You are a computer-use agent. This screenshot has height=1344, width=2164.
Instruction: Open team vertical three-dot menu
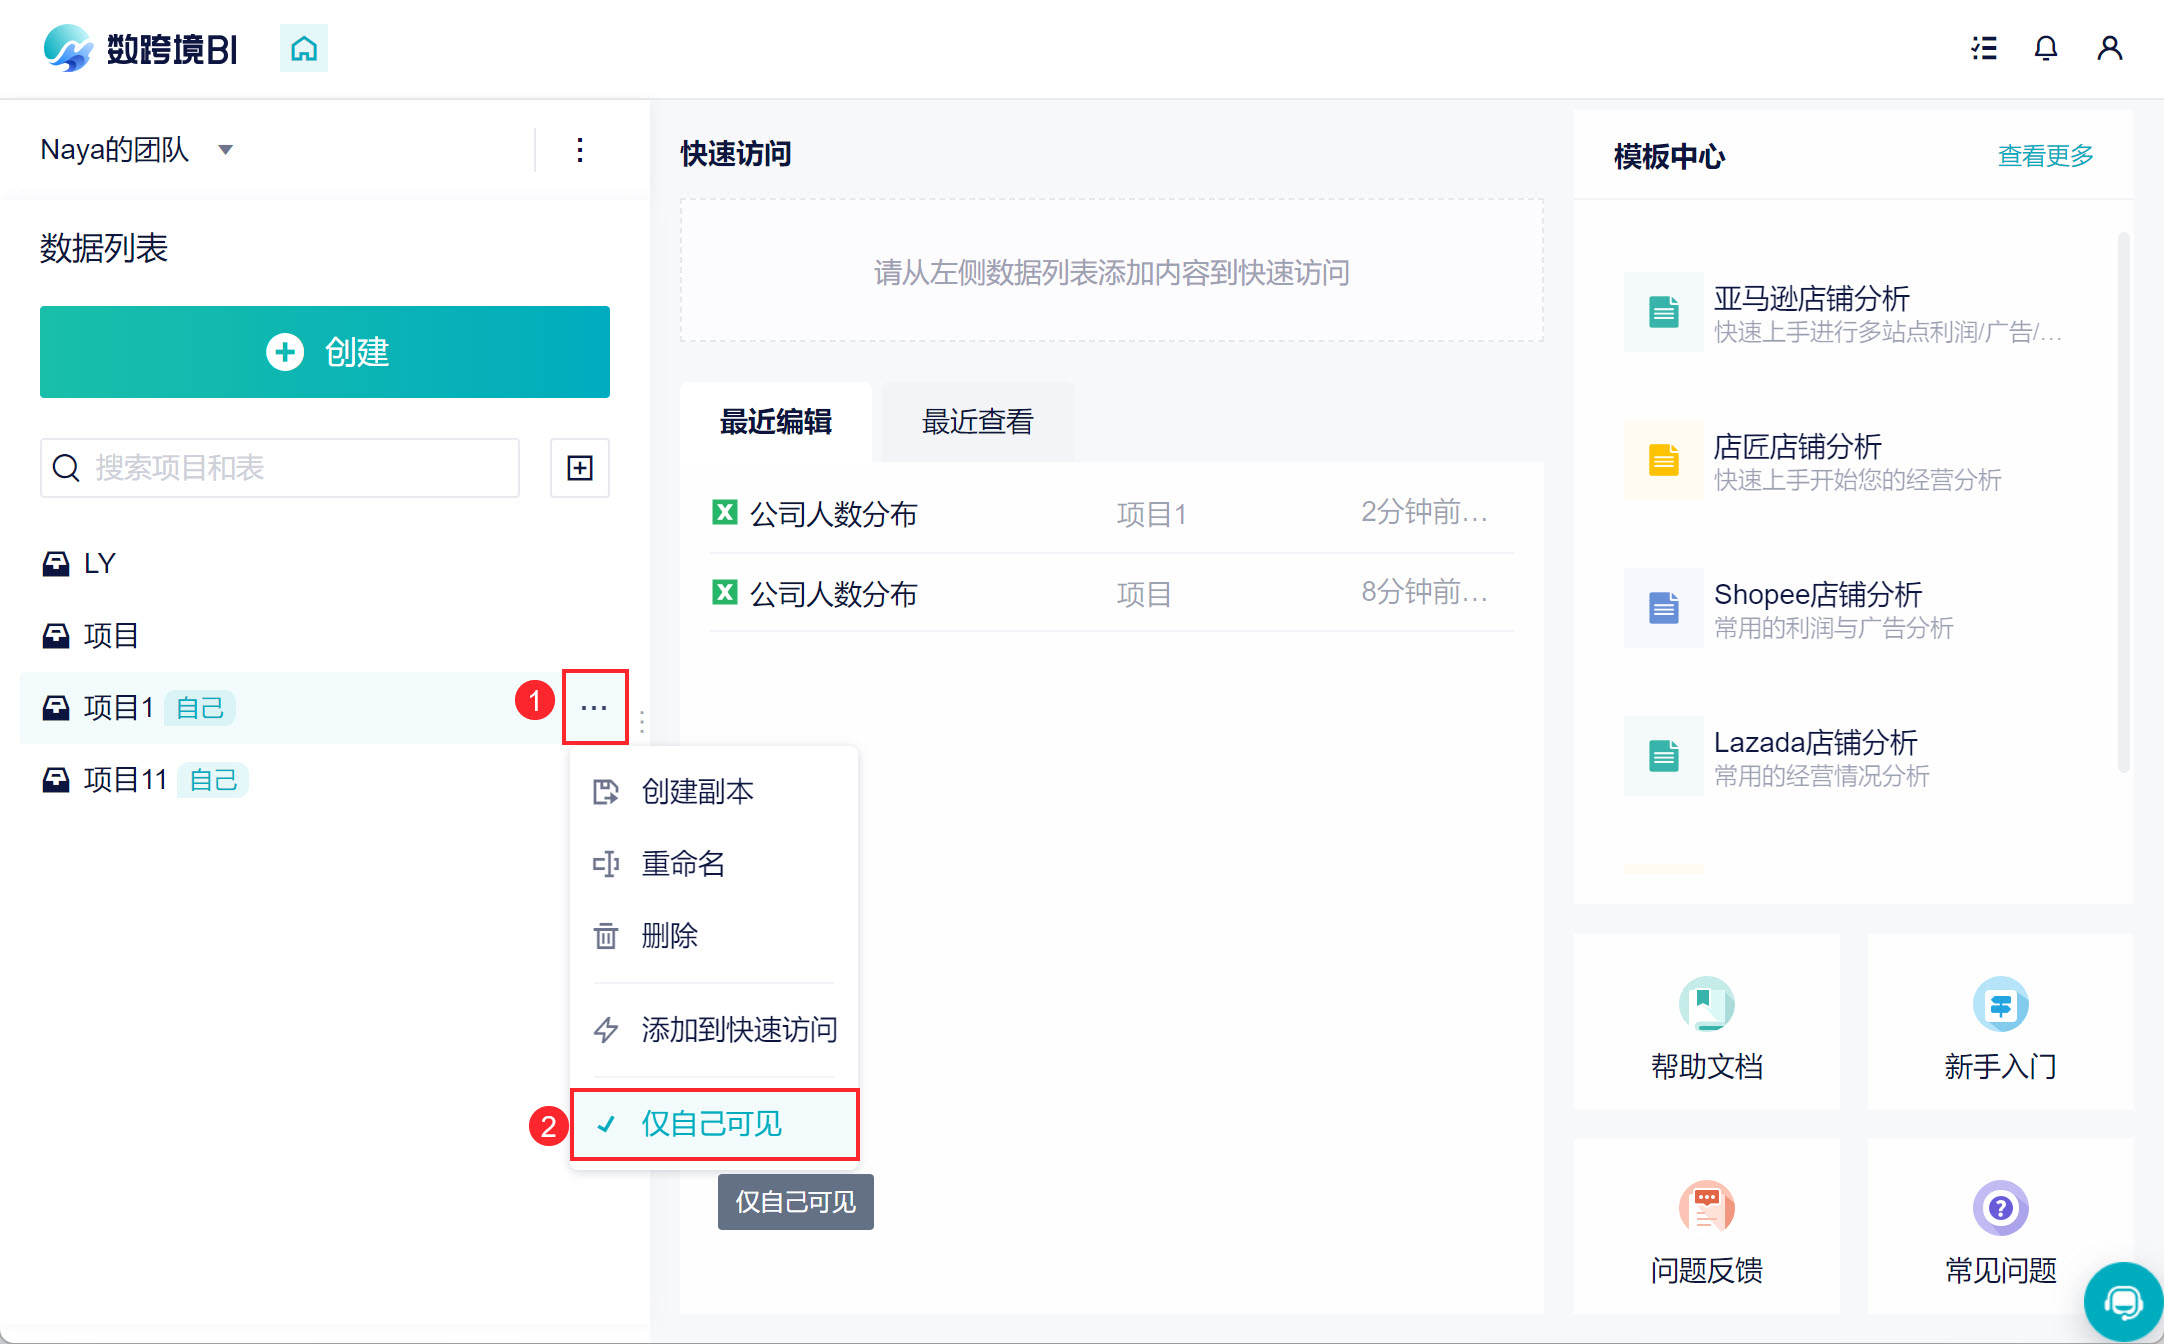point(580,150)
